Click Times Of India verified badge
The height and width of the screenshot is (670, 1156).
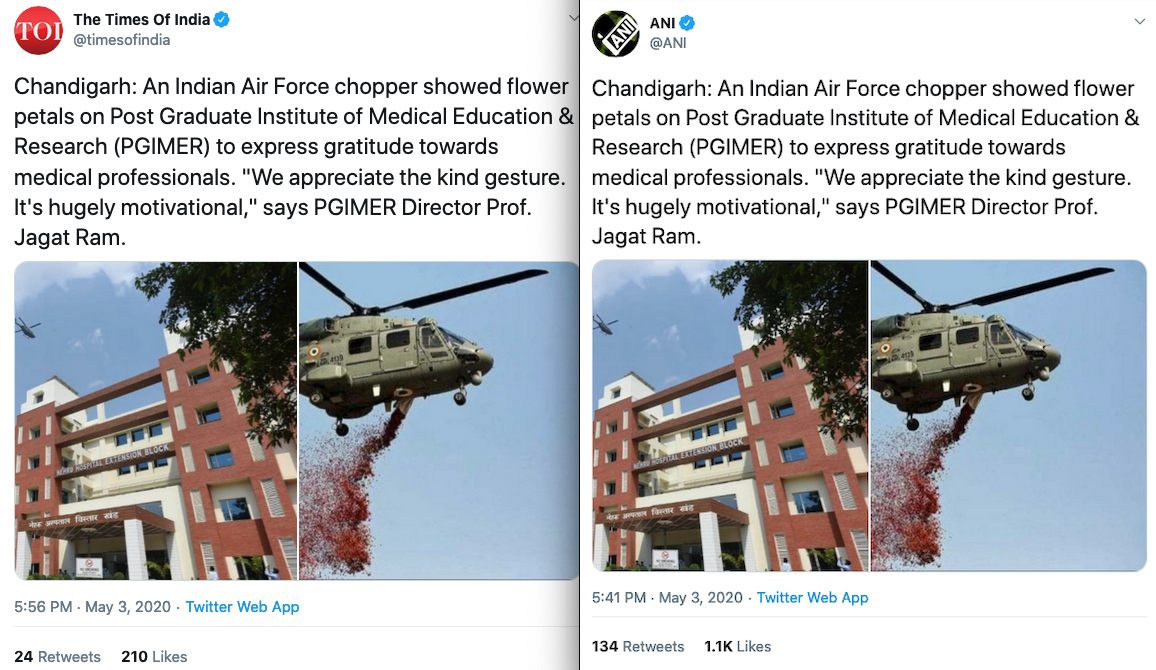221,20
